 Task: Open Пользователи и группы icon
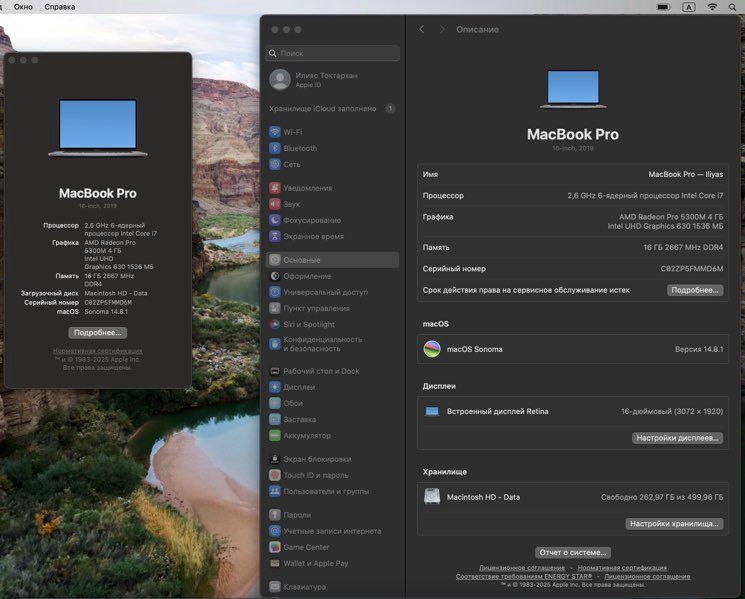(275, 491)
